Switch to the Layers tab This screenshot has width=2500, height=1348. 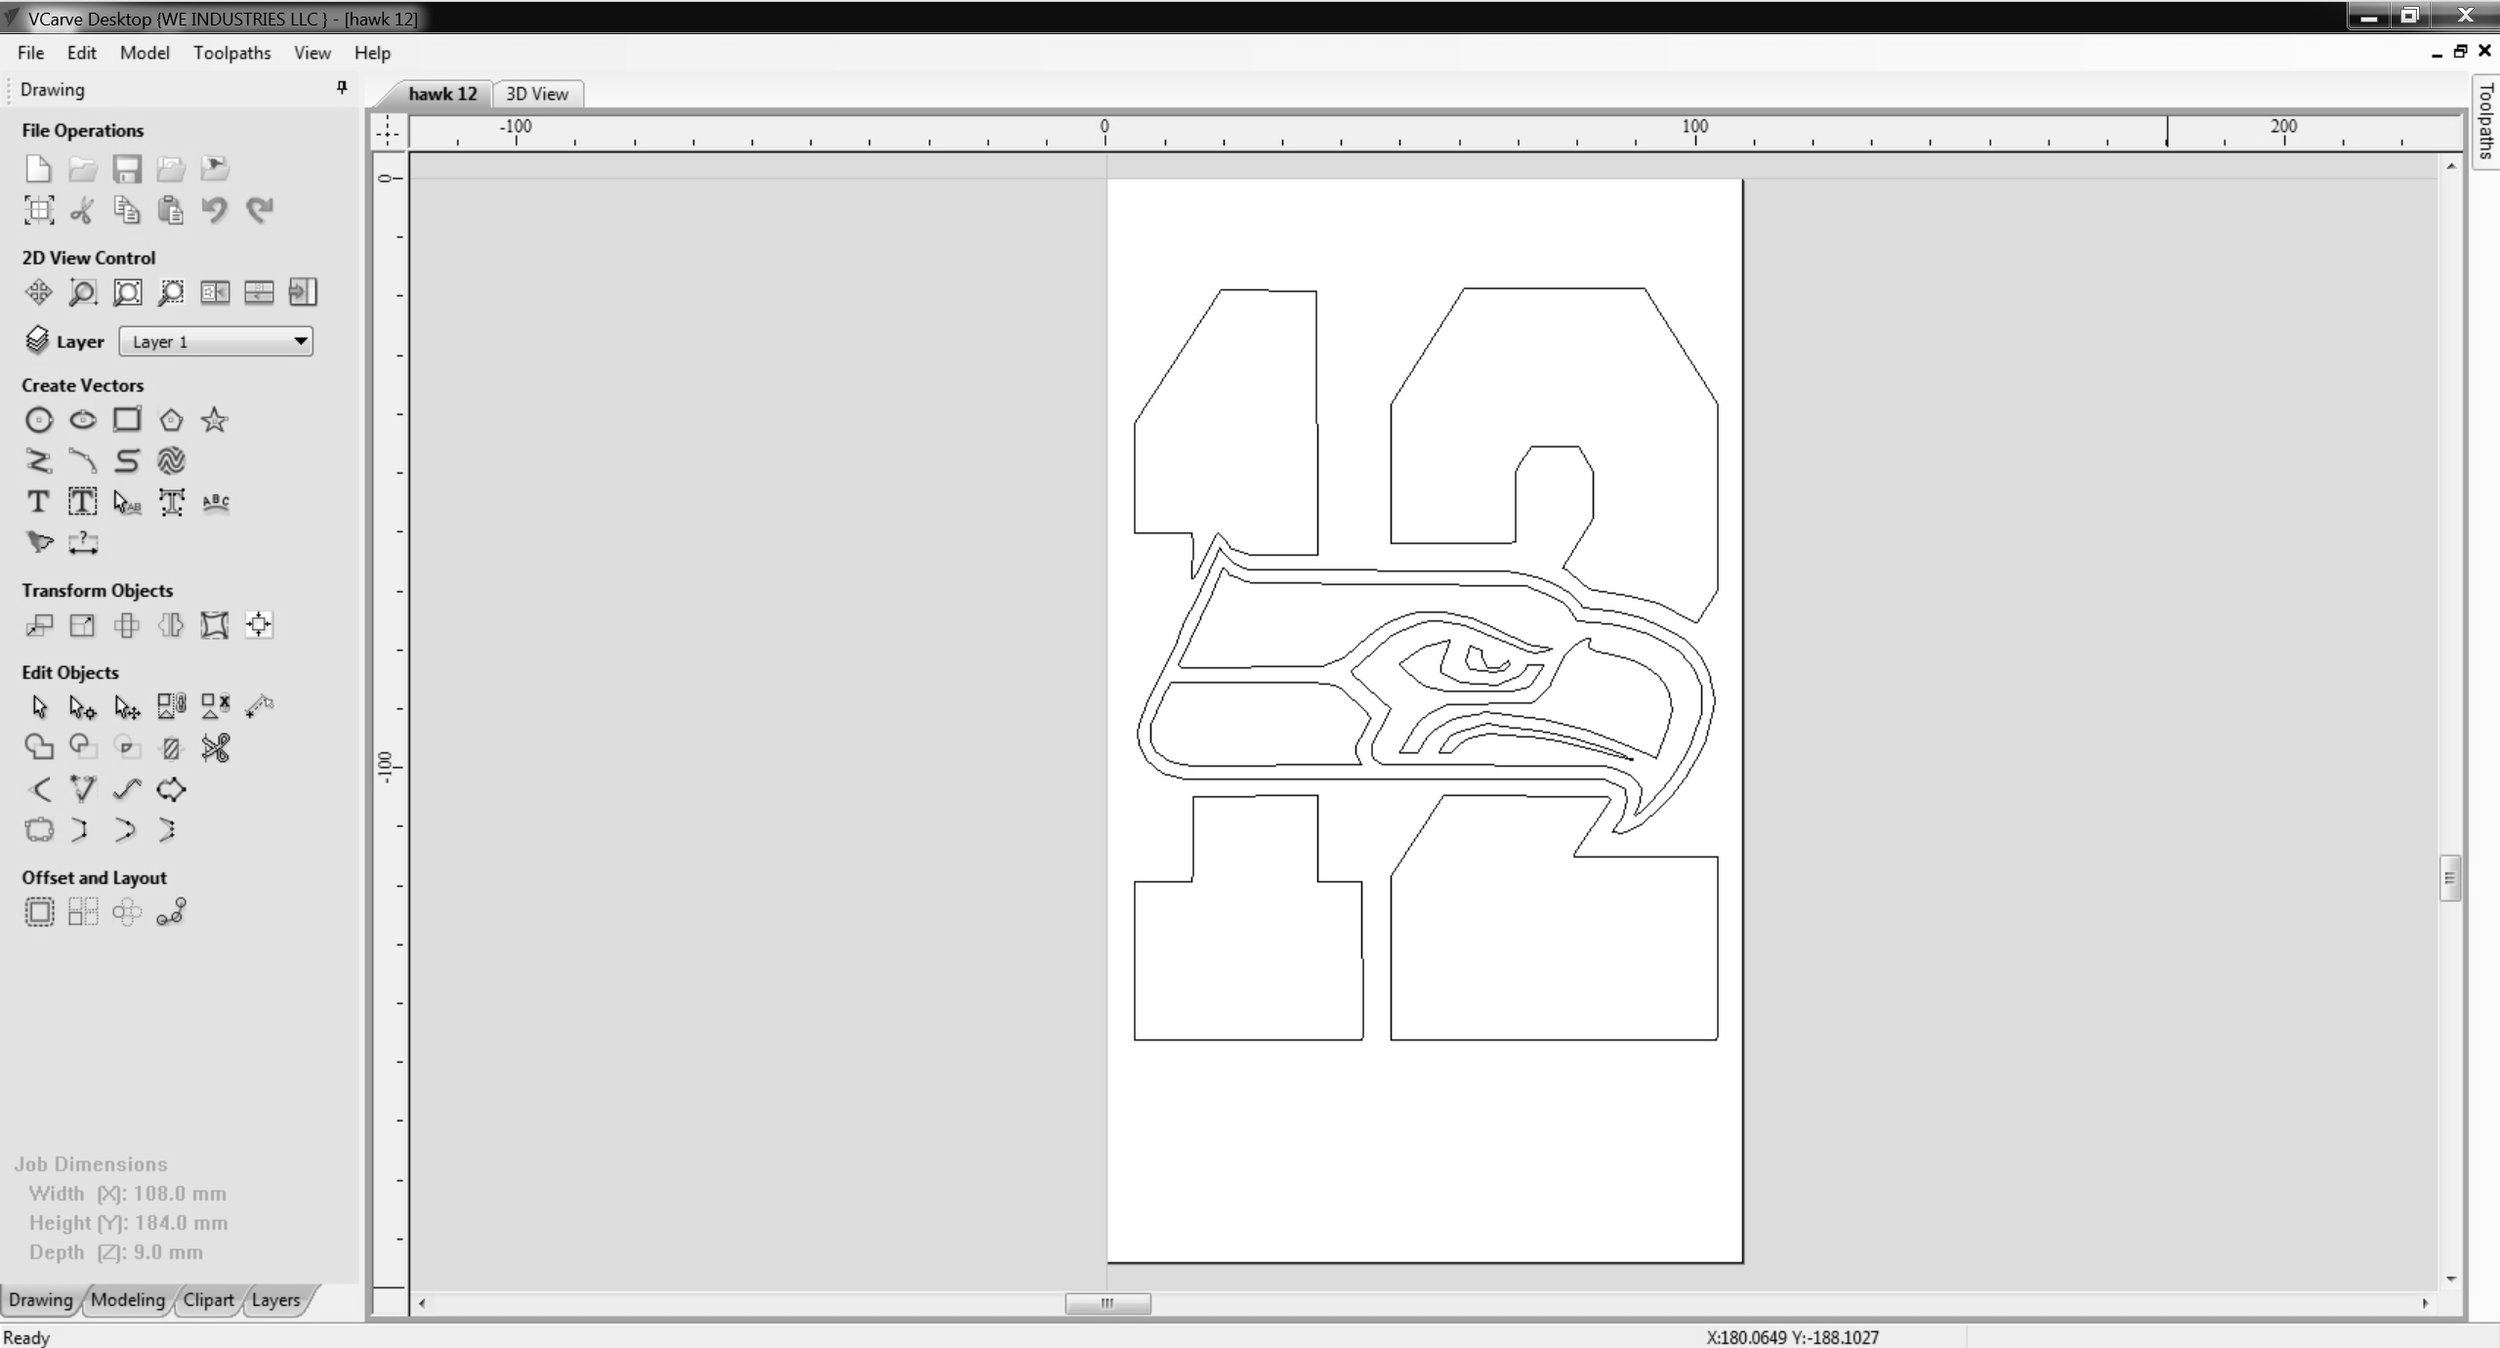pos(276,1300)
